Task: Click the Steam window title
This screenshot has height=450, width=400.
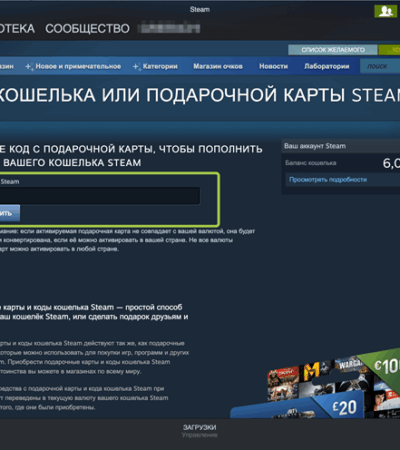Action: click(x=200, y=10)
